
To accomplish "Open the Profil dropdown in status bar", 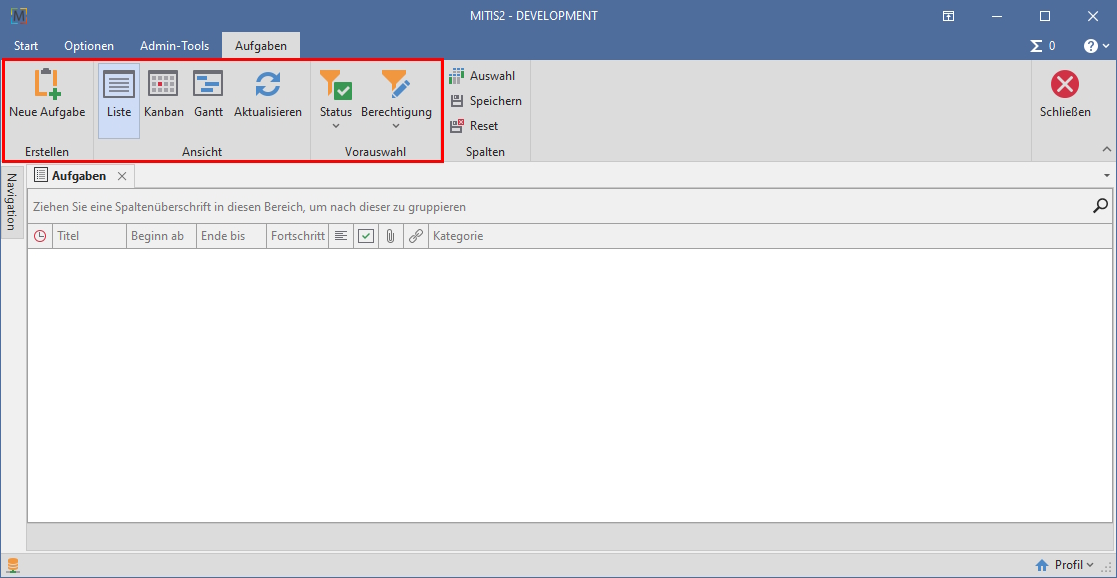I will [x=1067, y=565].
